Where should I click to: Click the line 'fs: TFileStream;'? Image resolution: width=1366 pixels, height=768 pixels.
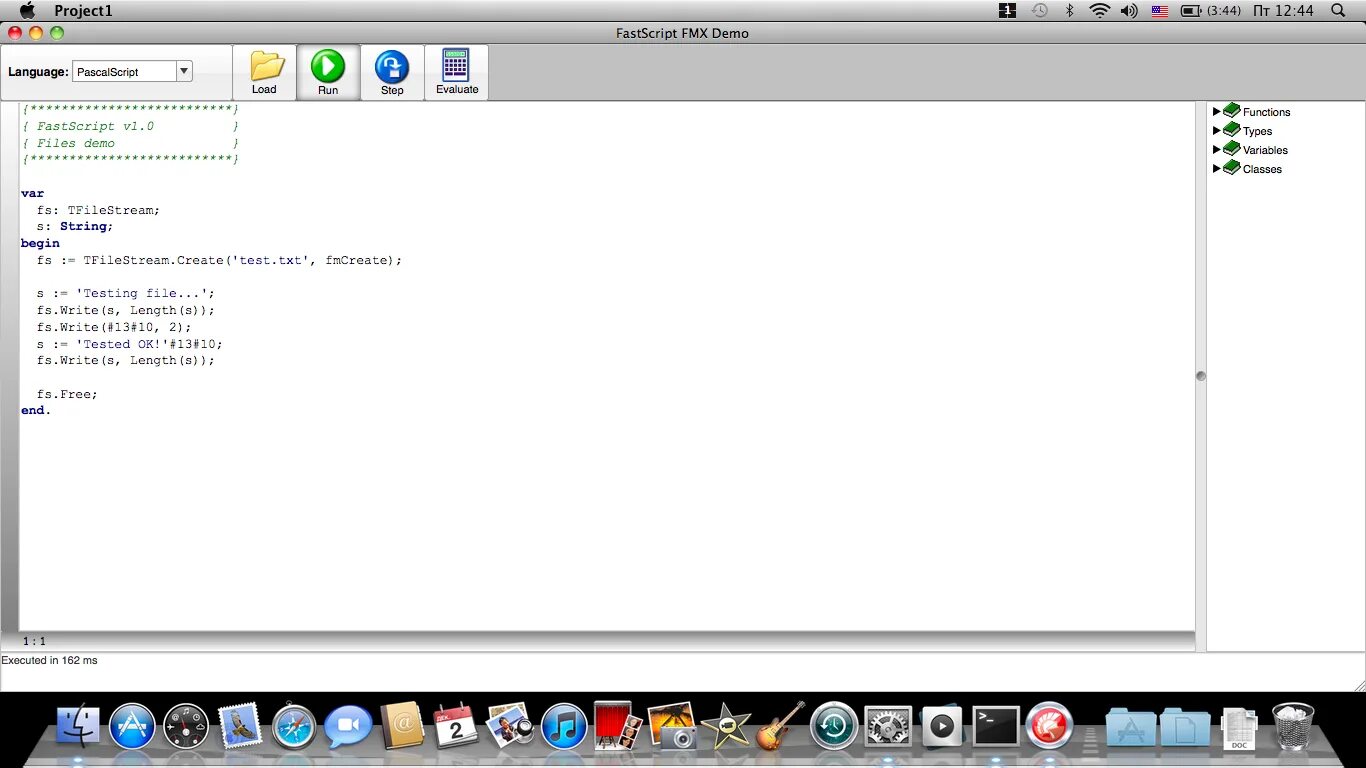[98, 210]
